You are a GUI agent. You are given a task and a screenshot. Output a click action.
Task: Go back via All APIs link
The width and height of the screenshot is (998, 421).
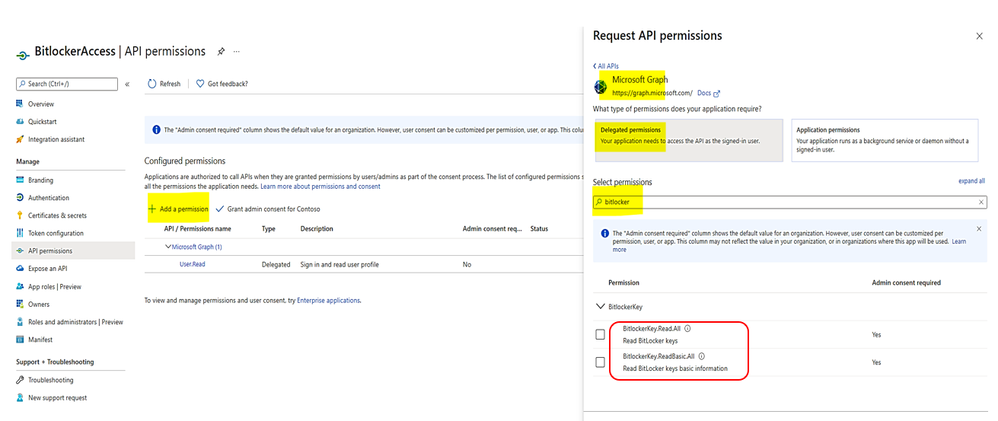pyautogui.click(x=606, y=66)
